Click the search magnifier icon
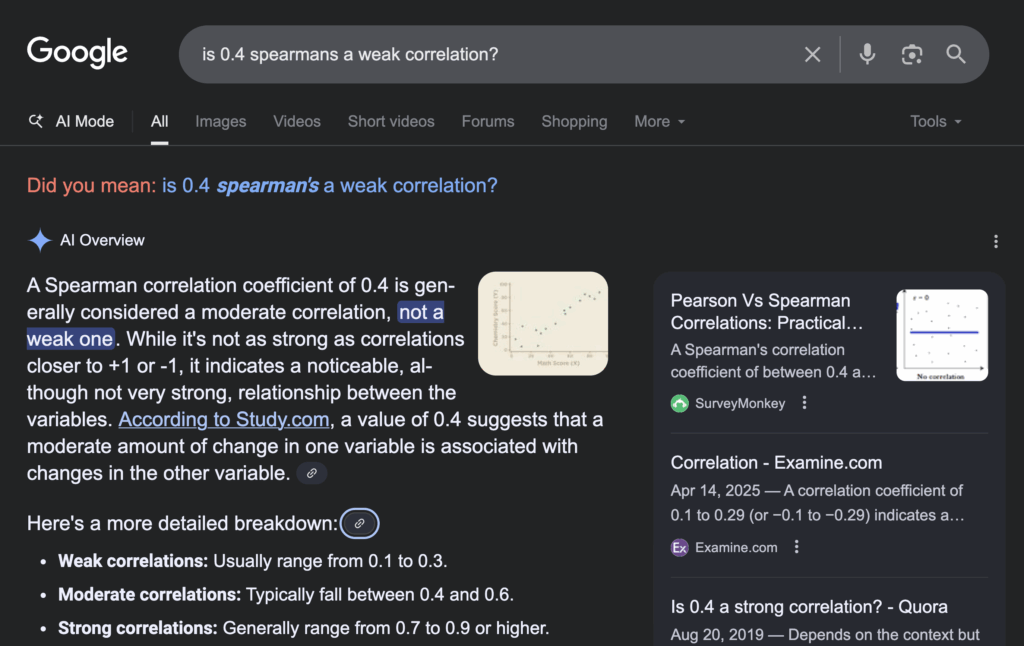This screenshot has width=1024, height=646. (x=955, y=54)
